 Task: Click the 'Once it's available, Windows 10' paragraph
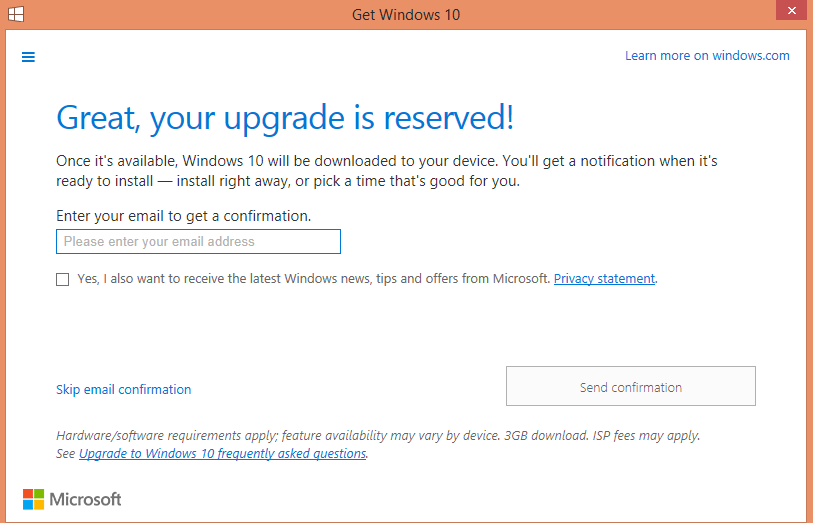point(387,171)
